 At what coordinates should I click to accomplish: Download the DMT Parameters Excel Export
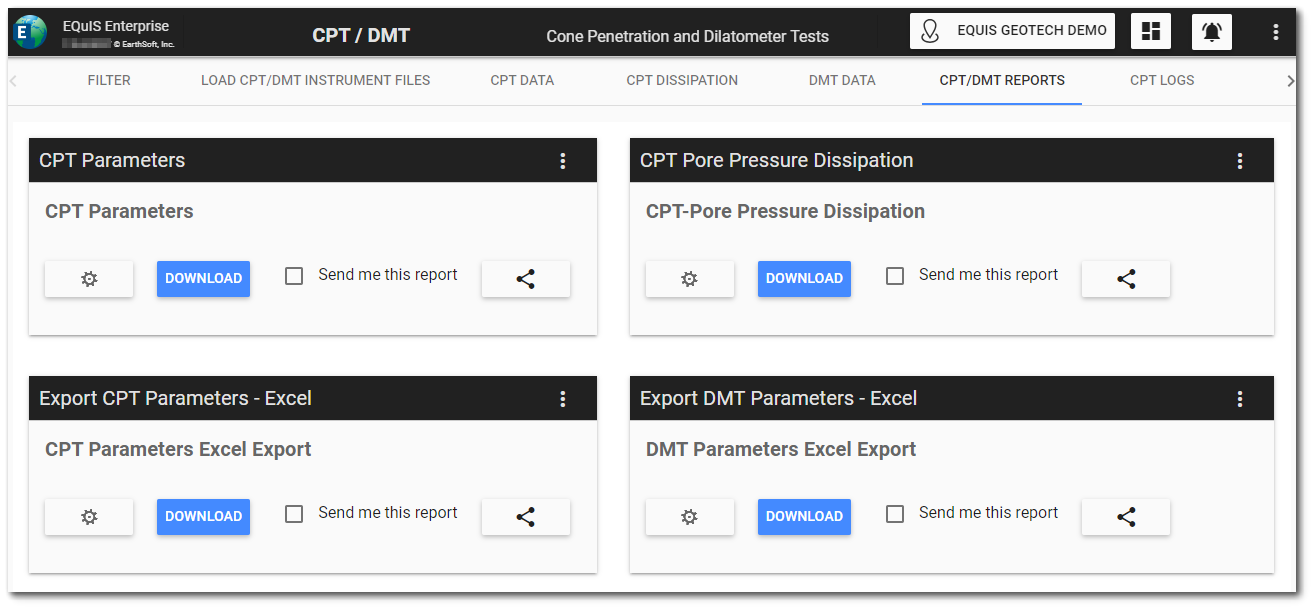tap(804, 517)
